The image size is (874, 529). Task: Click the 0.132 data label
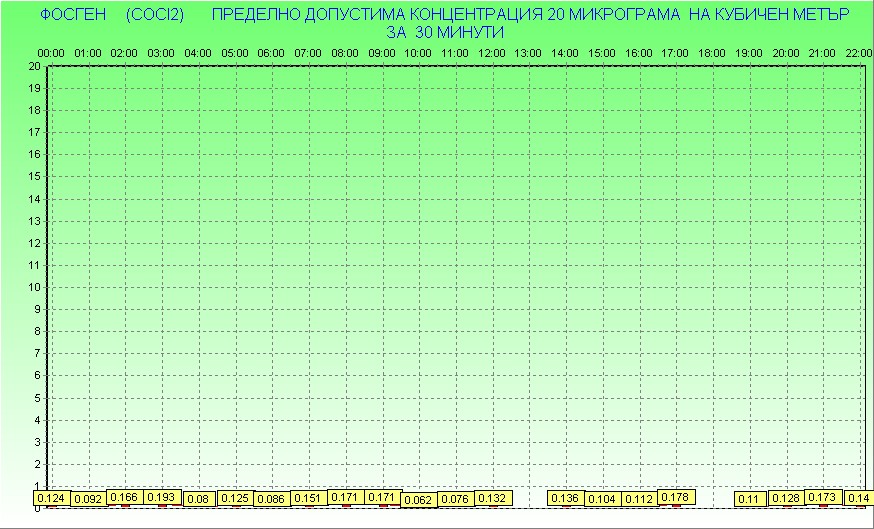tap(493, 498)
